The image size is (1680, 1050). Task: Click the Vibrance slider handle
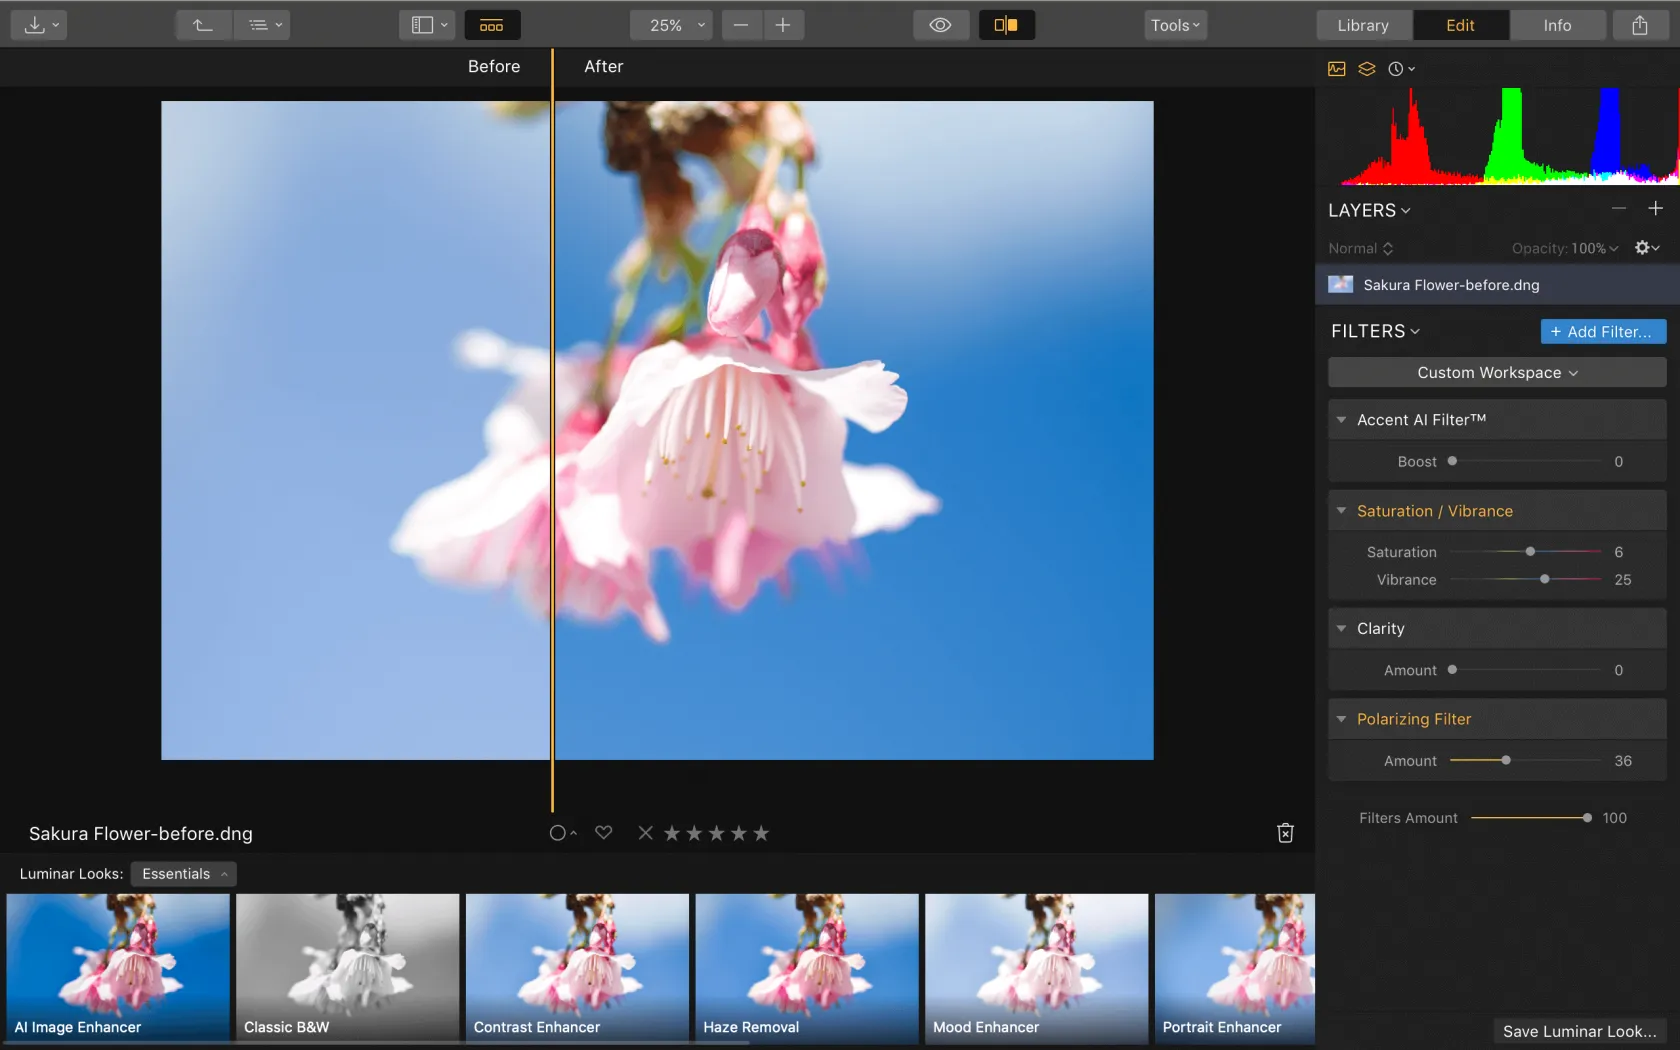click(x=1544, y=579)
